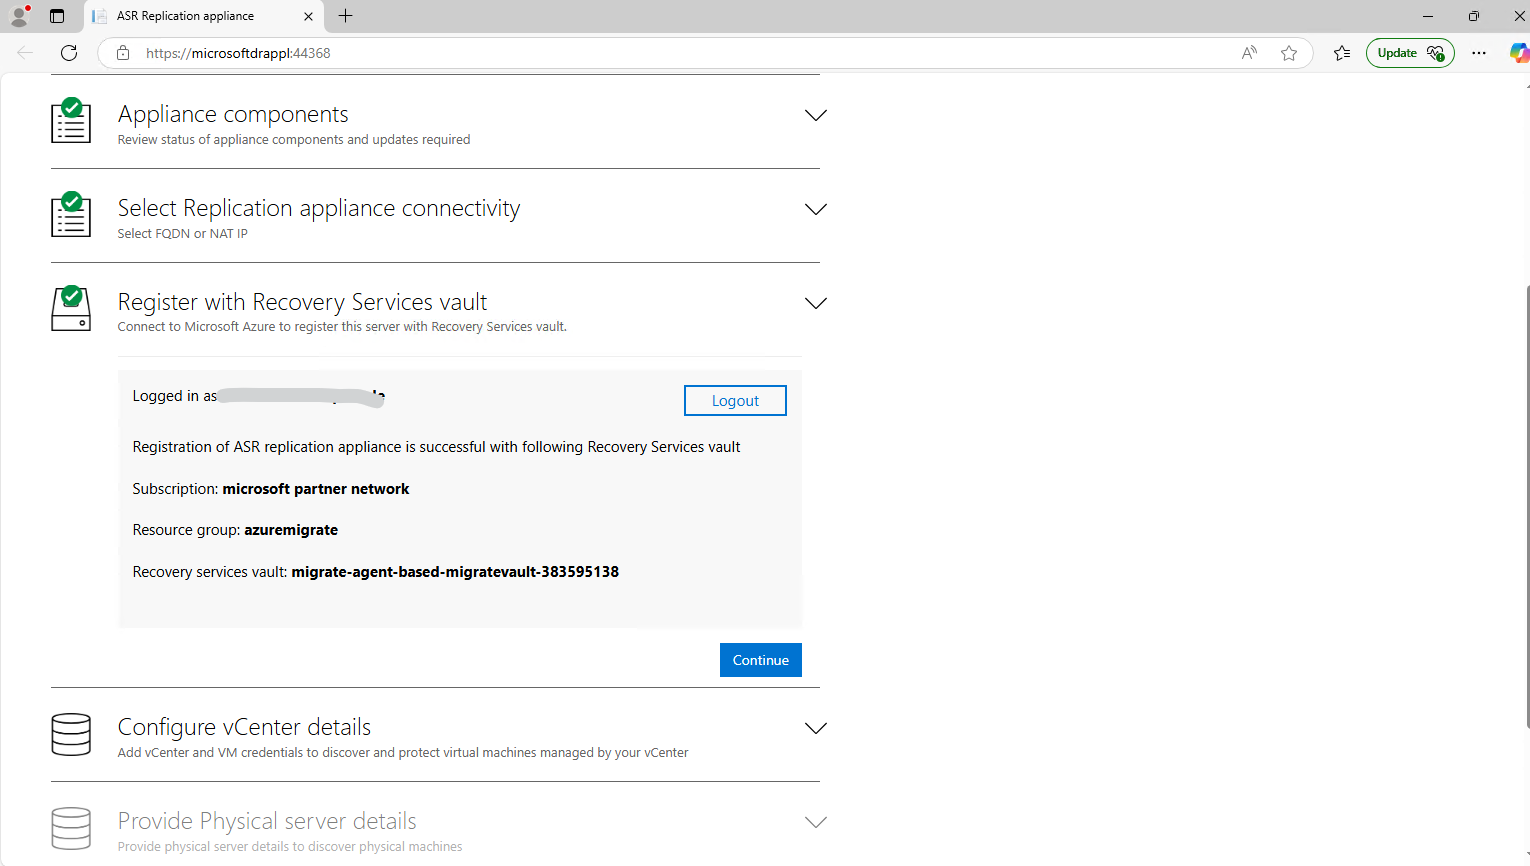The width and height of the screenshot is (1530, 866).
Task: Click the Configure vCenter database icon
Action: pos(71,735)
